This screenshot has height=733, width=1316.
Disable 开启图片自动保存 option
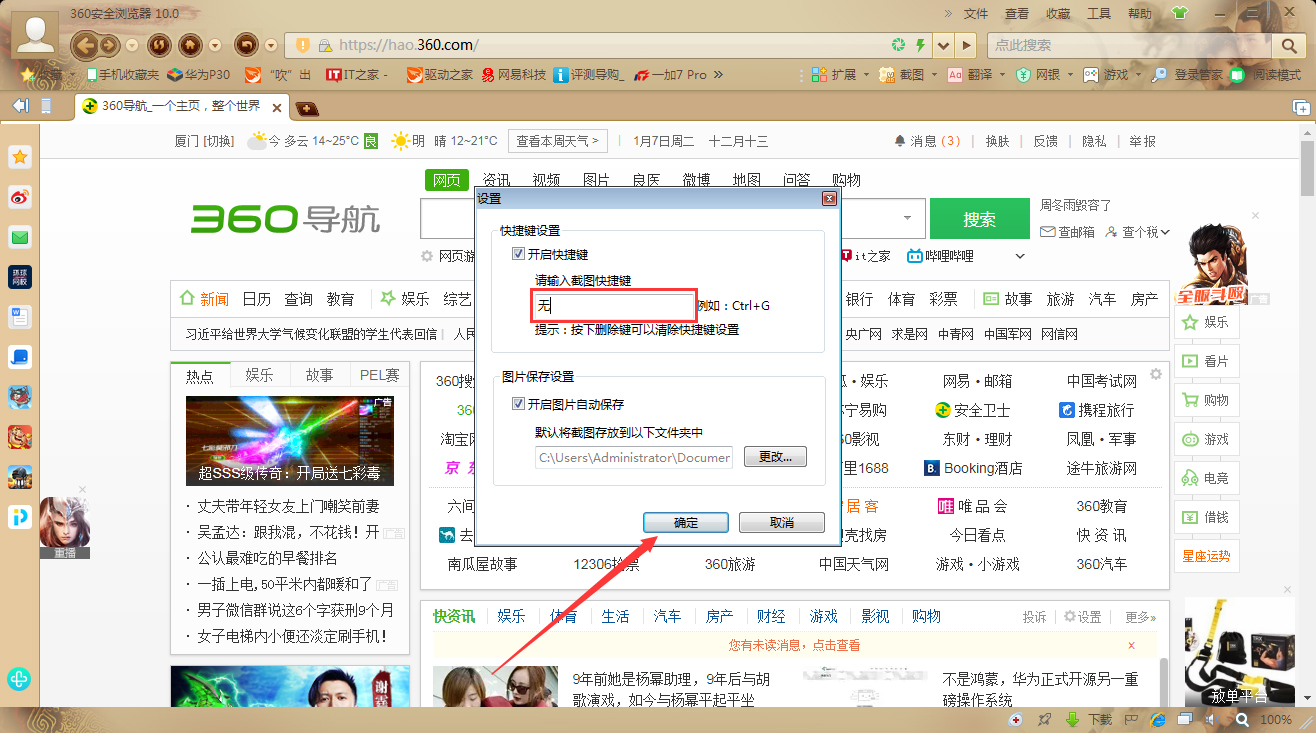[x=518, y=403]
